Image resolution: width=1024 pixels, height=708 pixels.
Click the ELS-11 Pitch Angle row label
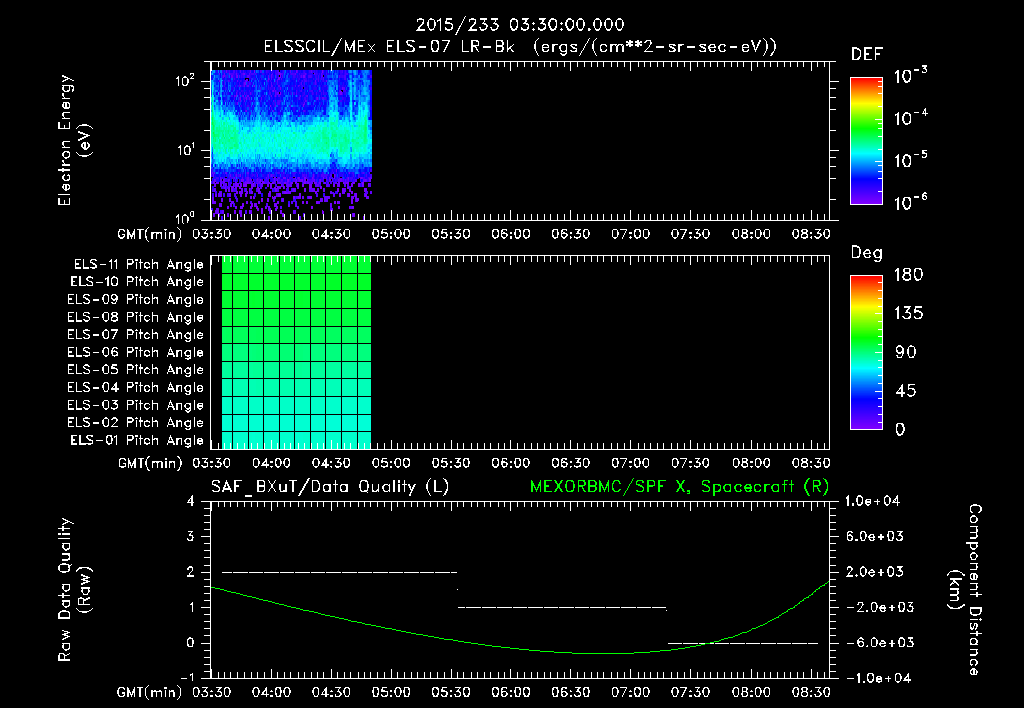point(138,265)
